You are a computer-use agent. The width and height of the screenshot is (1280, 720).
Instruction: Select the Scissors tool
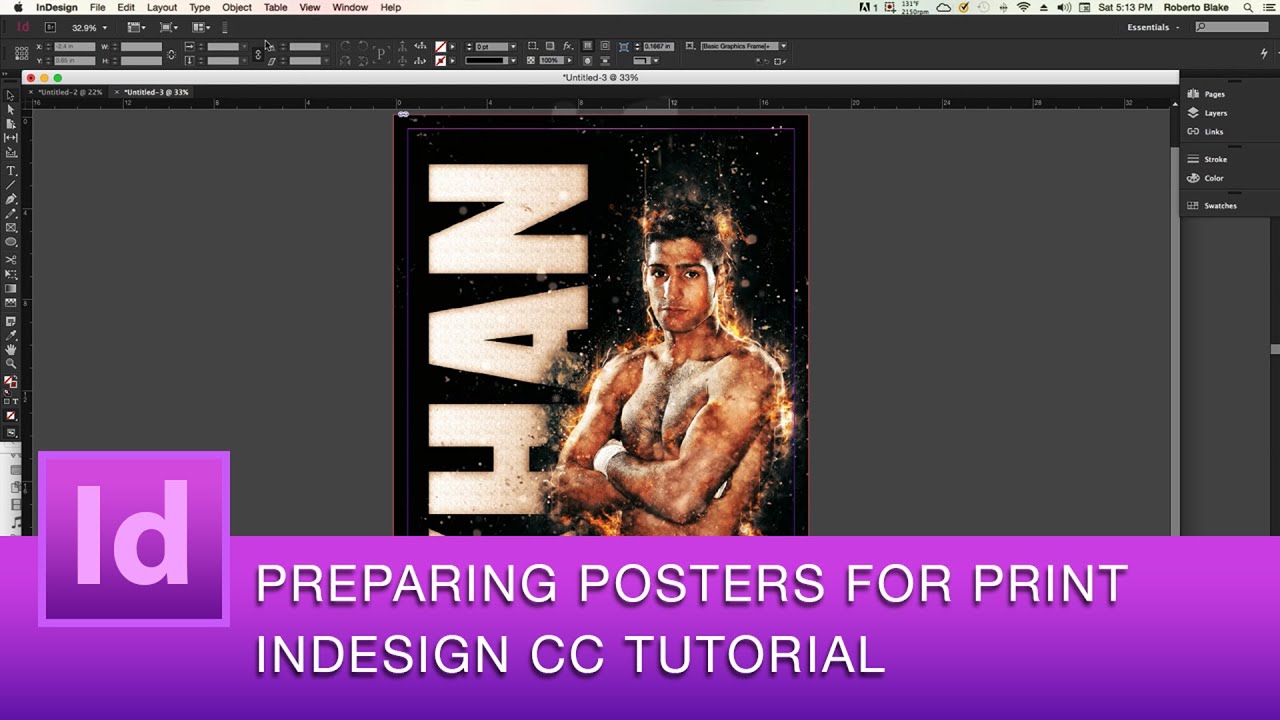click(12, 258)
